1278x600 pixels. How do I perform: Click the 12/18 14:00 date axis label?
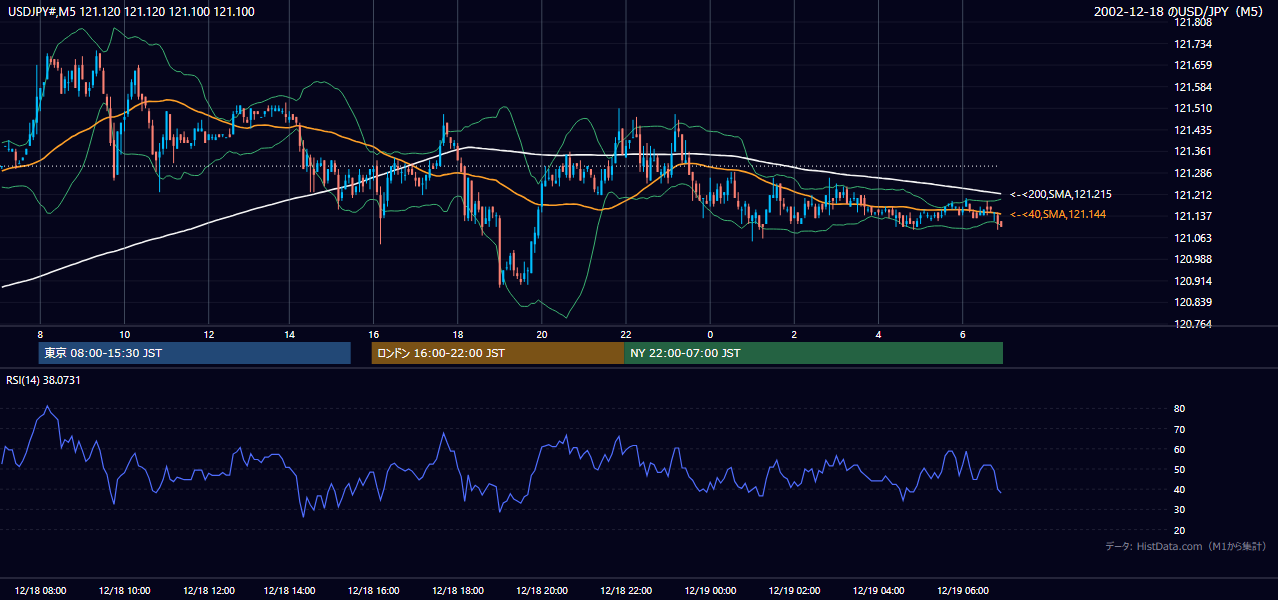pyautogui.click(x=292, y=590)
